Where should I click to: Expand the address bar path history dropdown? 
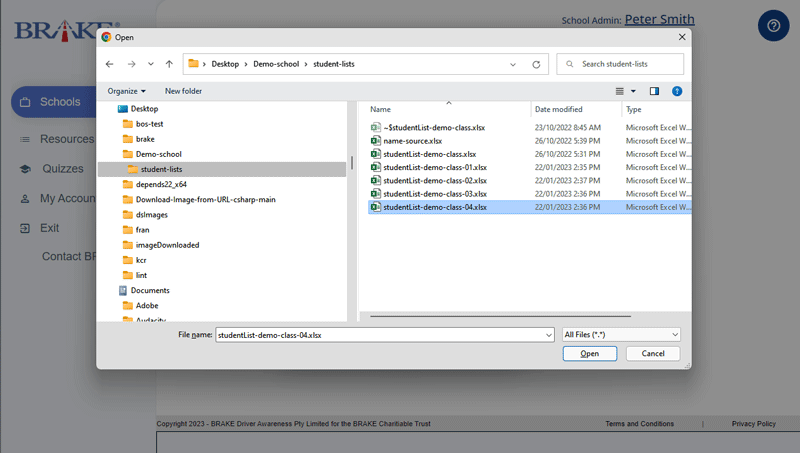click(513, 64)
